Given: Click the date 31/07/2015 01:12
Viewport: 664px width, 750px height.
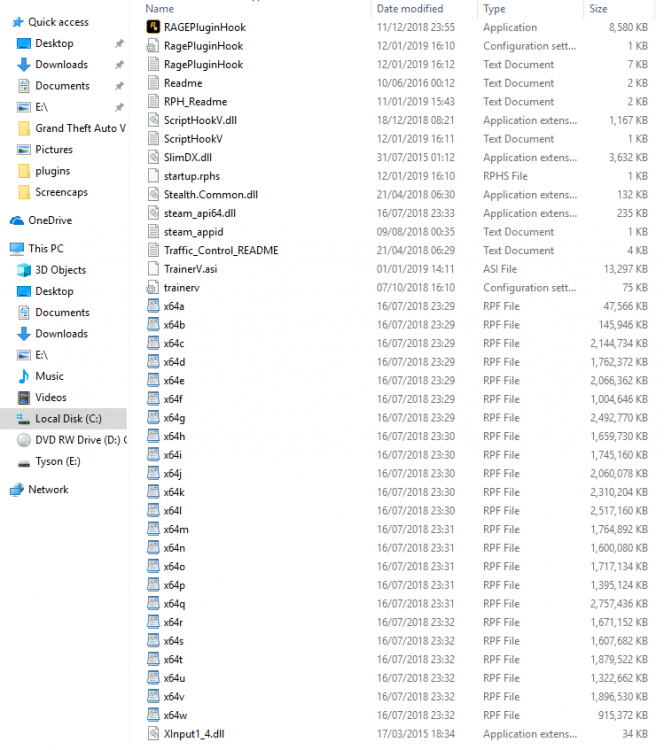Looking at the screenshot, I should click(415, 157).
